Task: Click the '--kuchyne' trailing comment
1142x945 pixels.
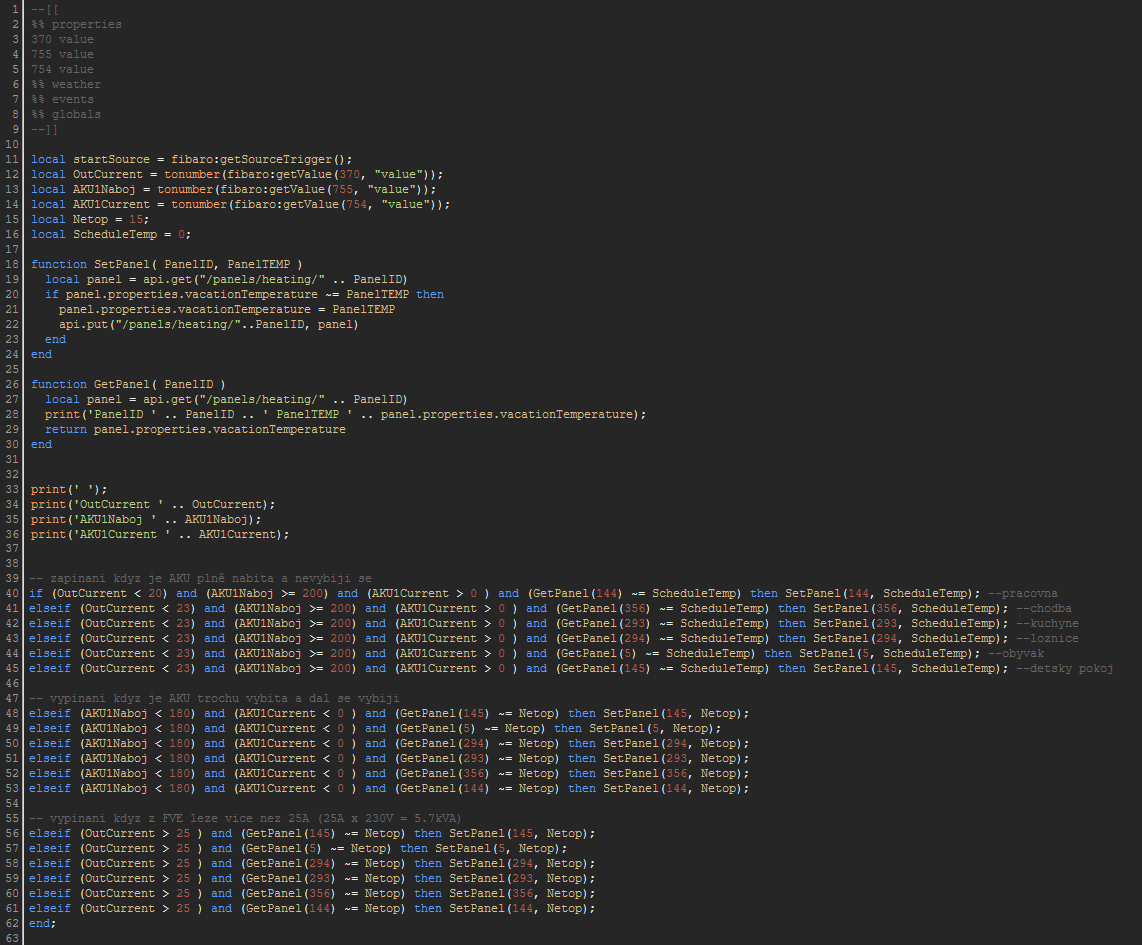Action: pyautogui.click(x=1046, y=623)
